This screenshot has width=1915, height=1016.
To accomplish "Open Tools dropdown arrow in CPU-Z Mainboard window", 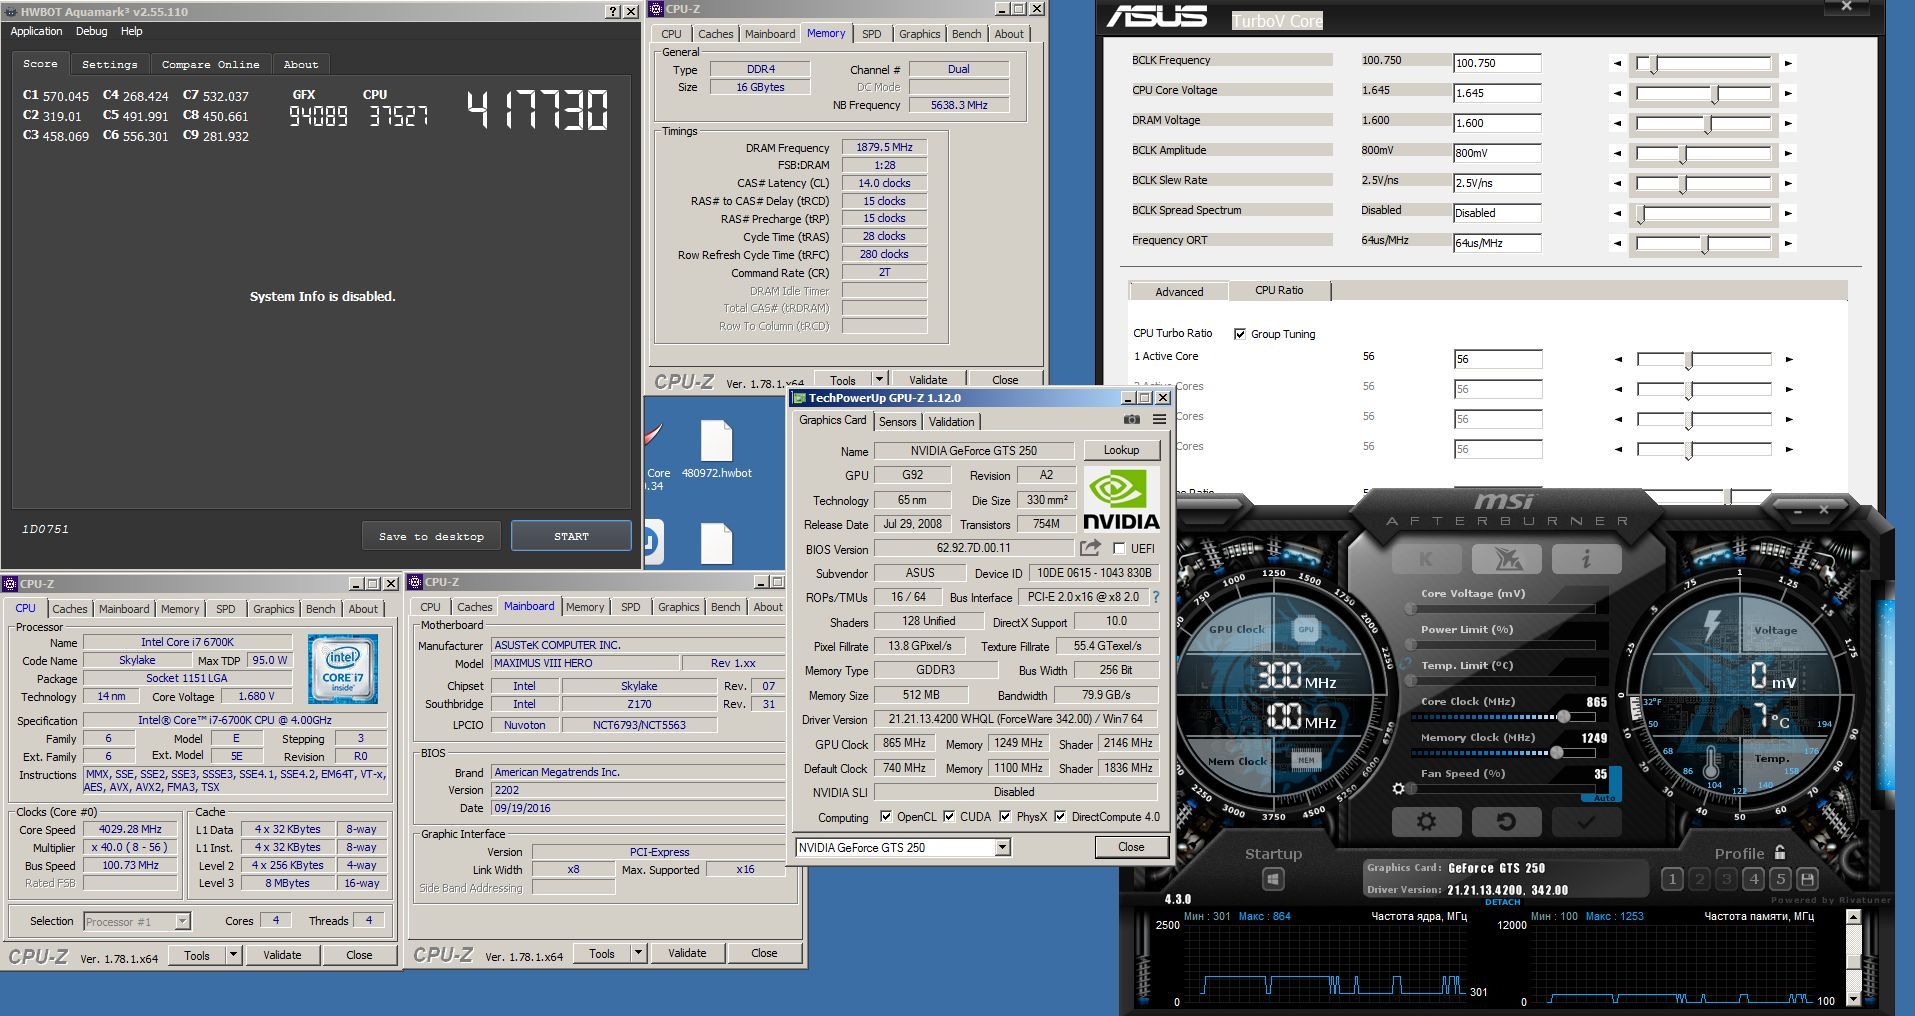I will (638, 954).
